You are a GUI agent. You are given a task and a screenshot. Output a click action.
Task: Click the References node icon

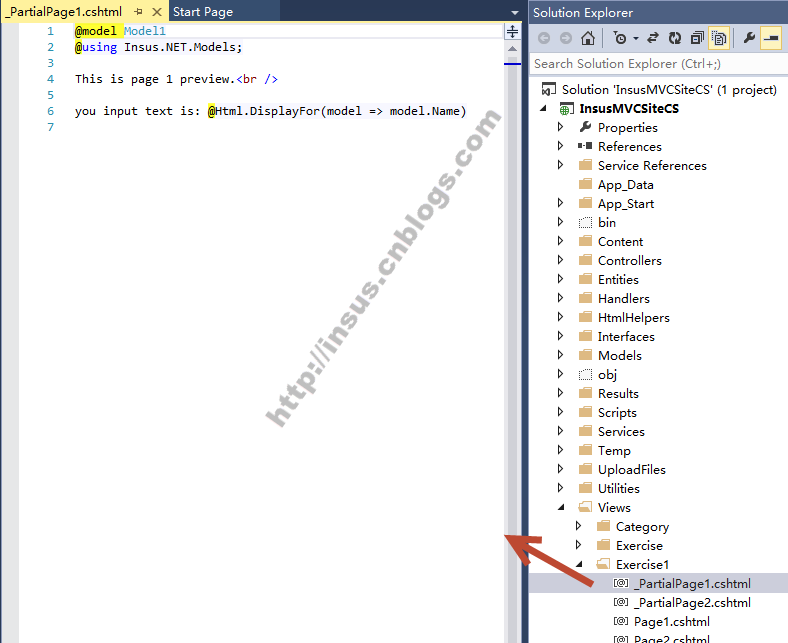[x=585, y=146]
